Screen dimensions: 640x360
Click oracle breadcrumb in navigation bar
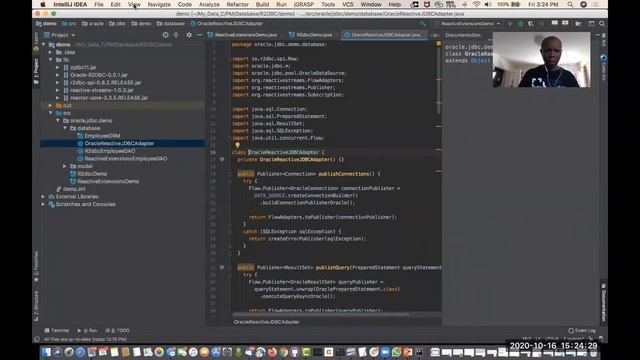93,24
